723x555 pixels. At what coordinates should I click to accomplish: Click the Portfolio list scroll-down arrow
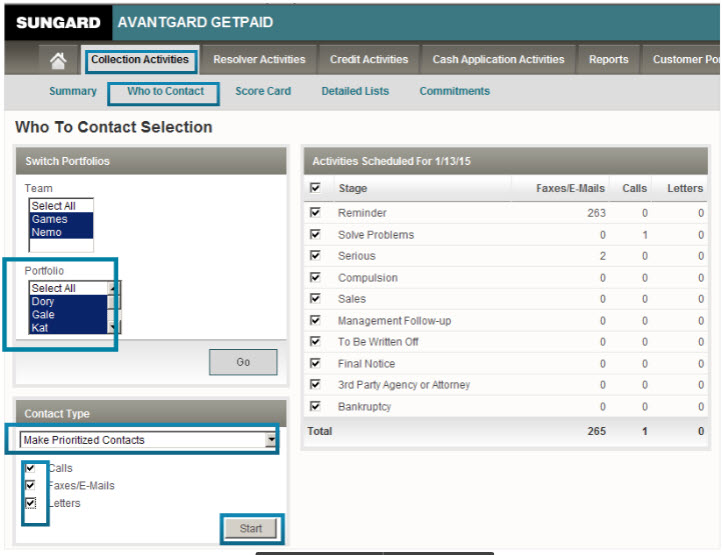(113, 327)
